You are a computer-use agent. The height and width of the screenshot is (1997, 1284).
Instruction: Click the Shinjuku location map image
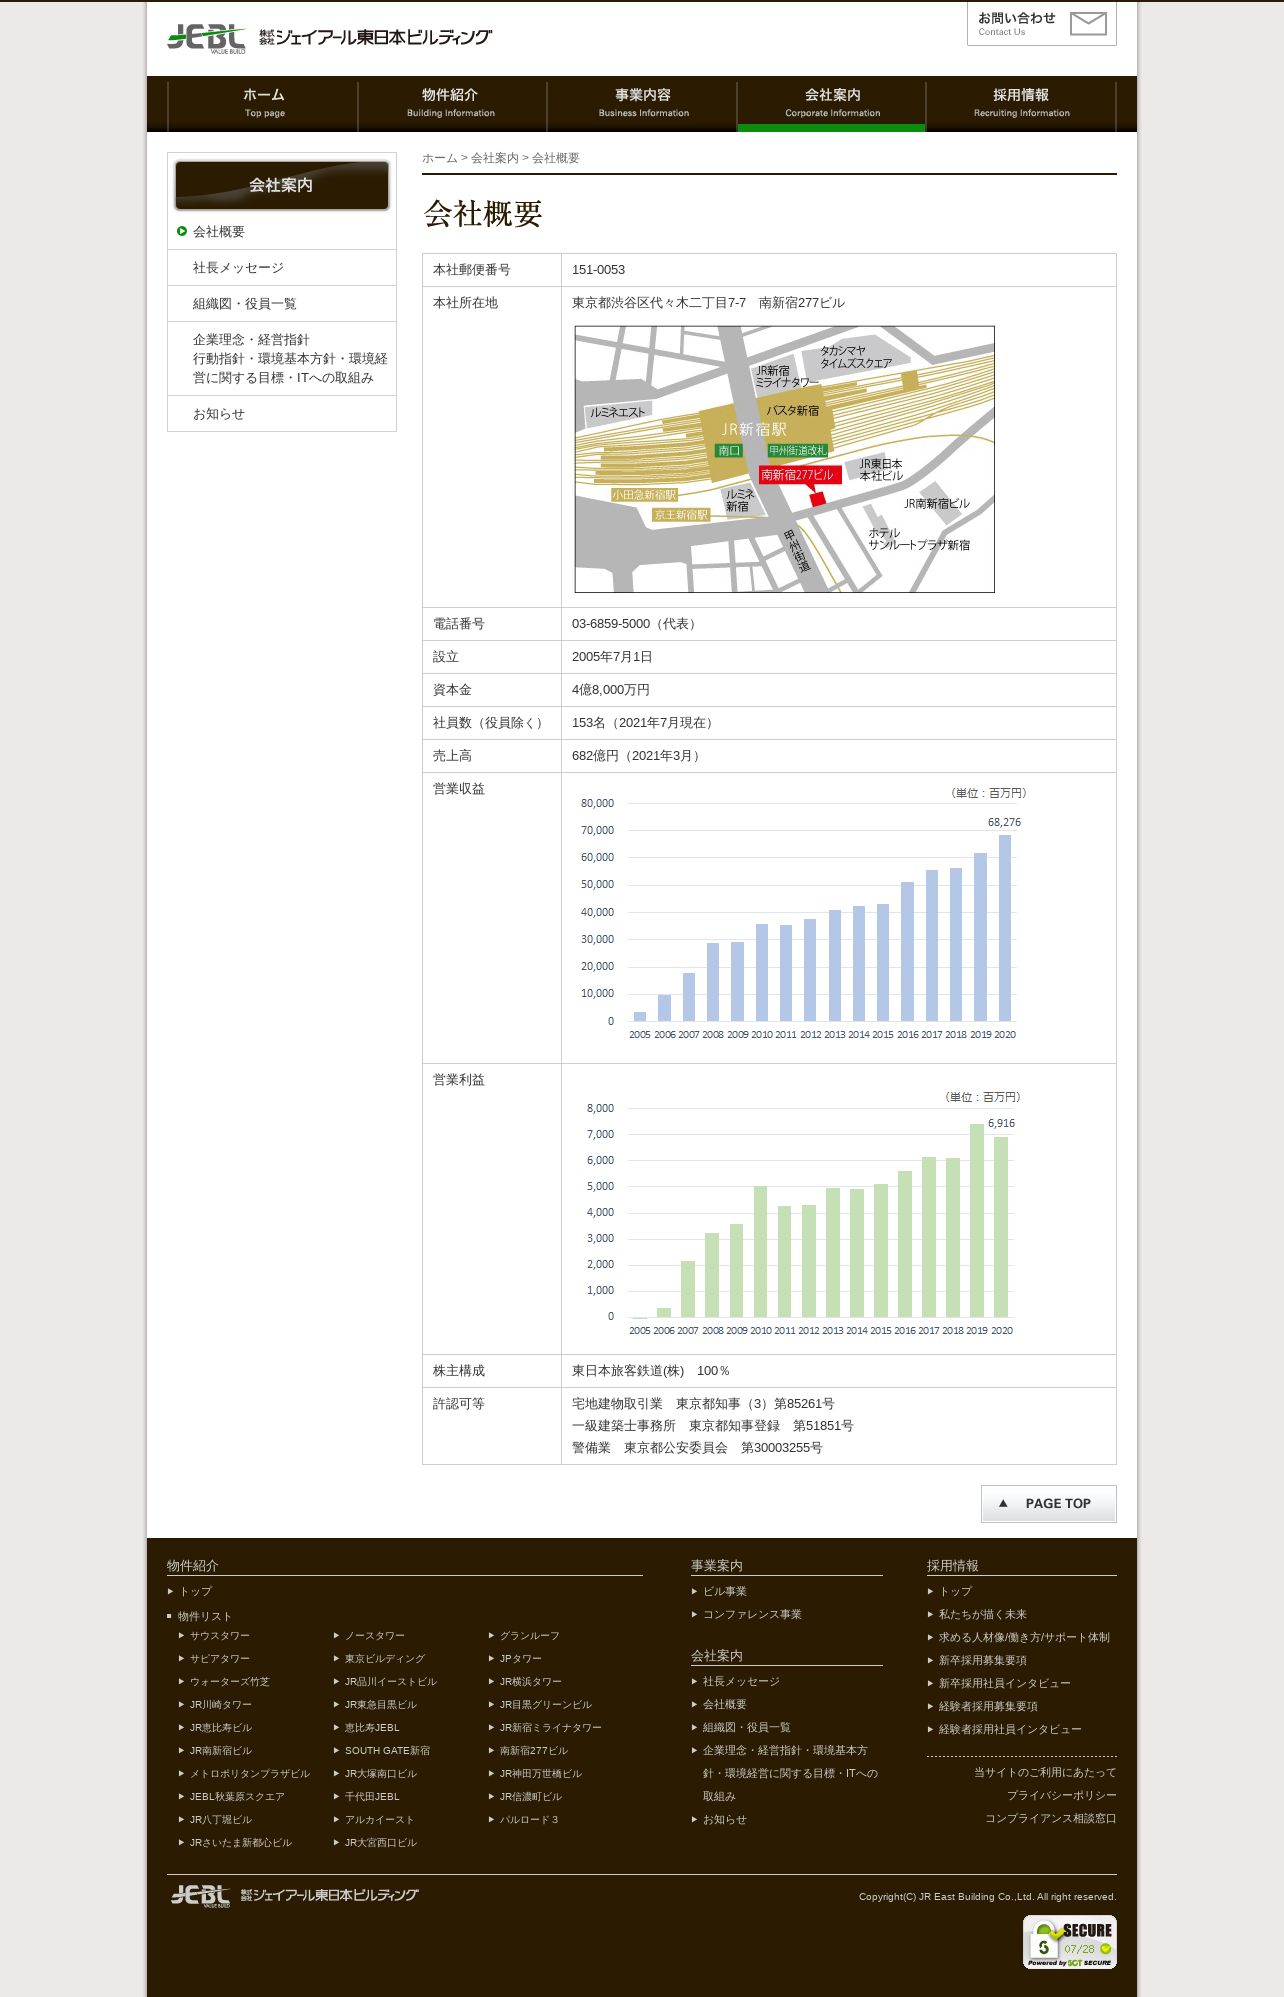(x=784, y=459)
